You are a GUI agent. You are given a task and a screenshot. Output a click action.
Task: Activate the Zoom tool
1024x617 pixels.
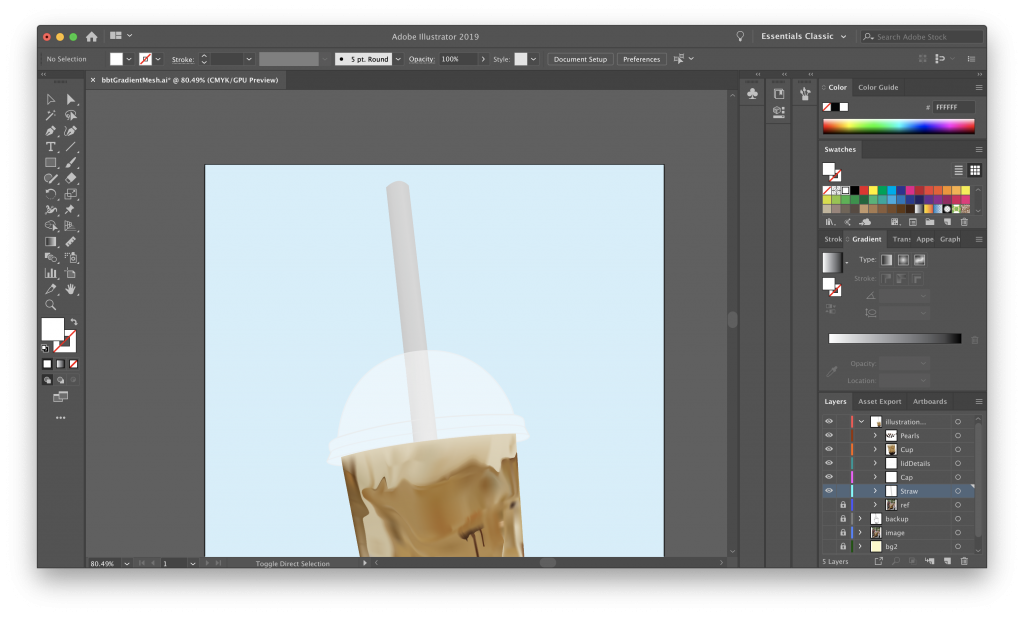(x=52, y=302)
